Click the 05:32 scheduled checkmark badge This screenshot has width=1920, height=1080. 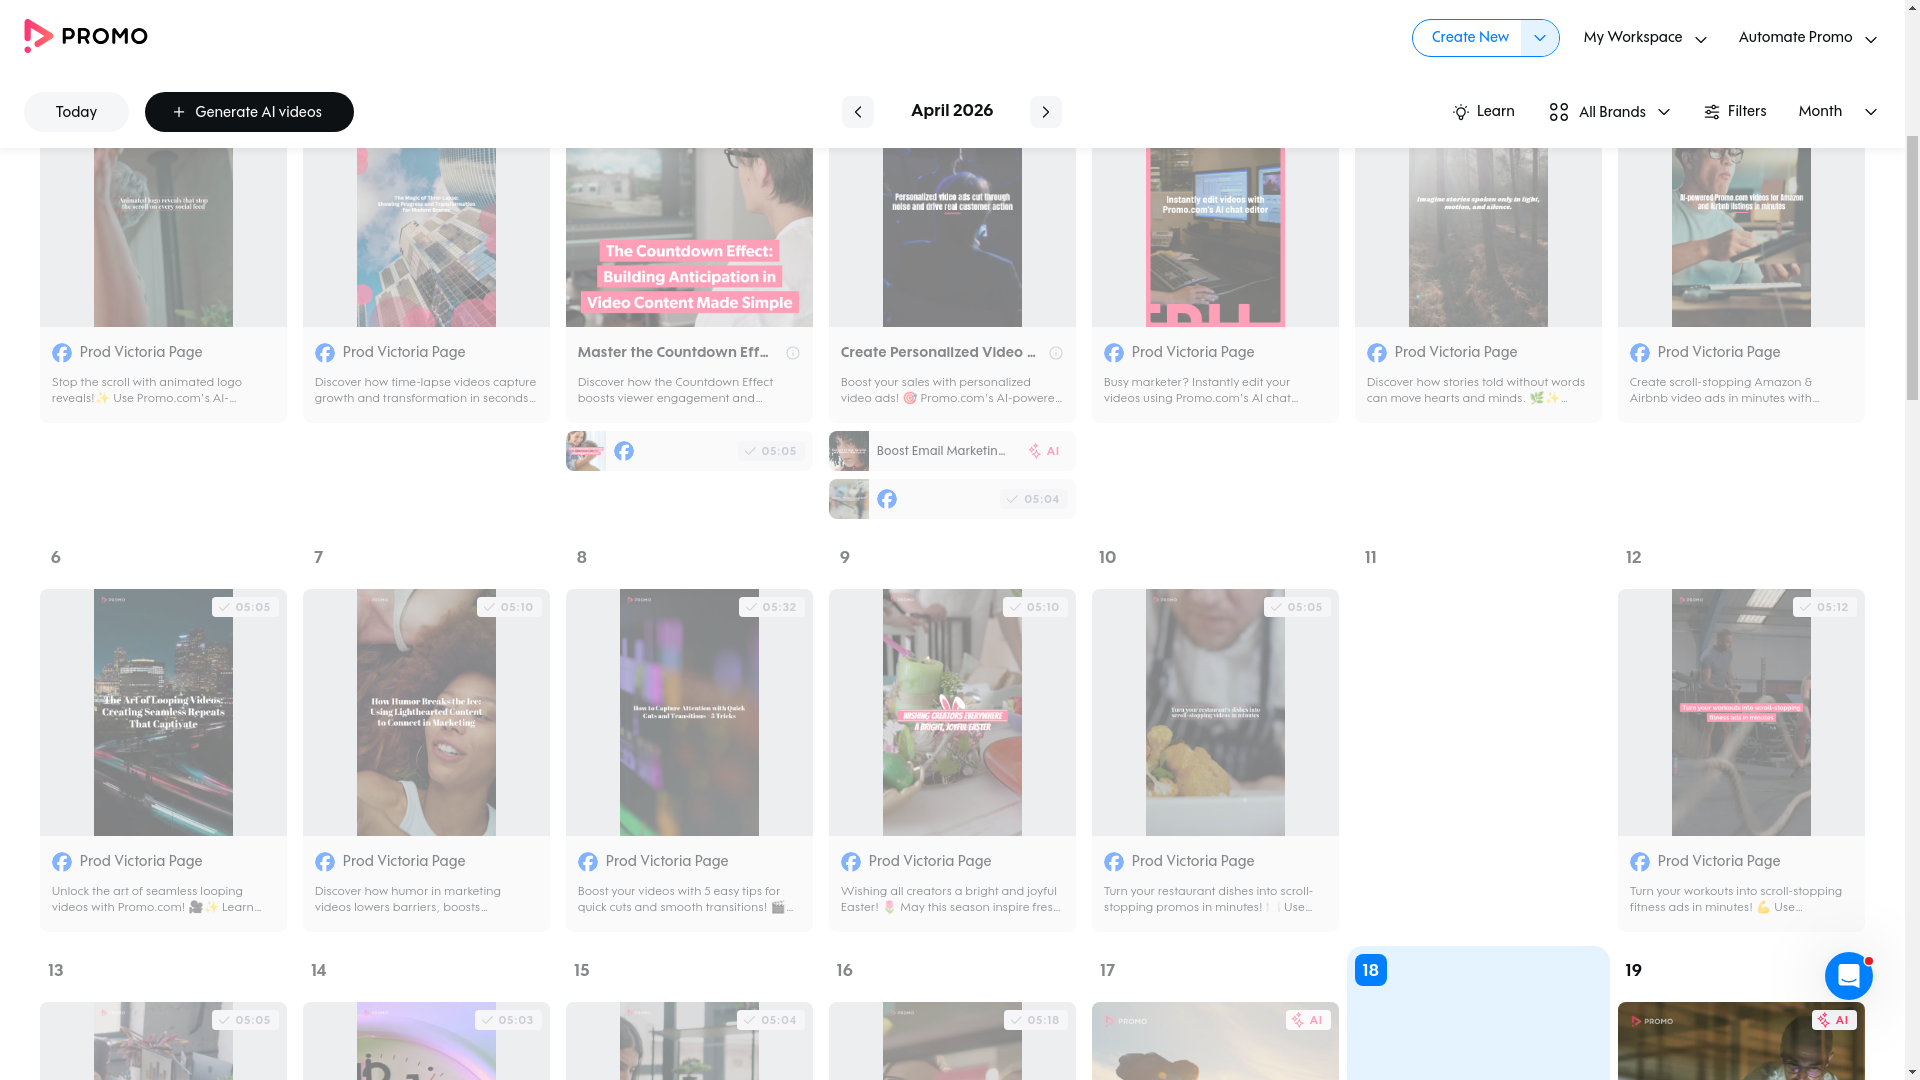(771, 607)
